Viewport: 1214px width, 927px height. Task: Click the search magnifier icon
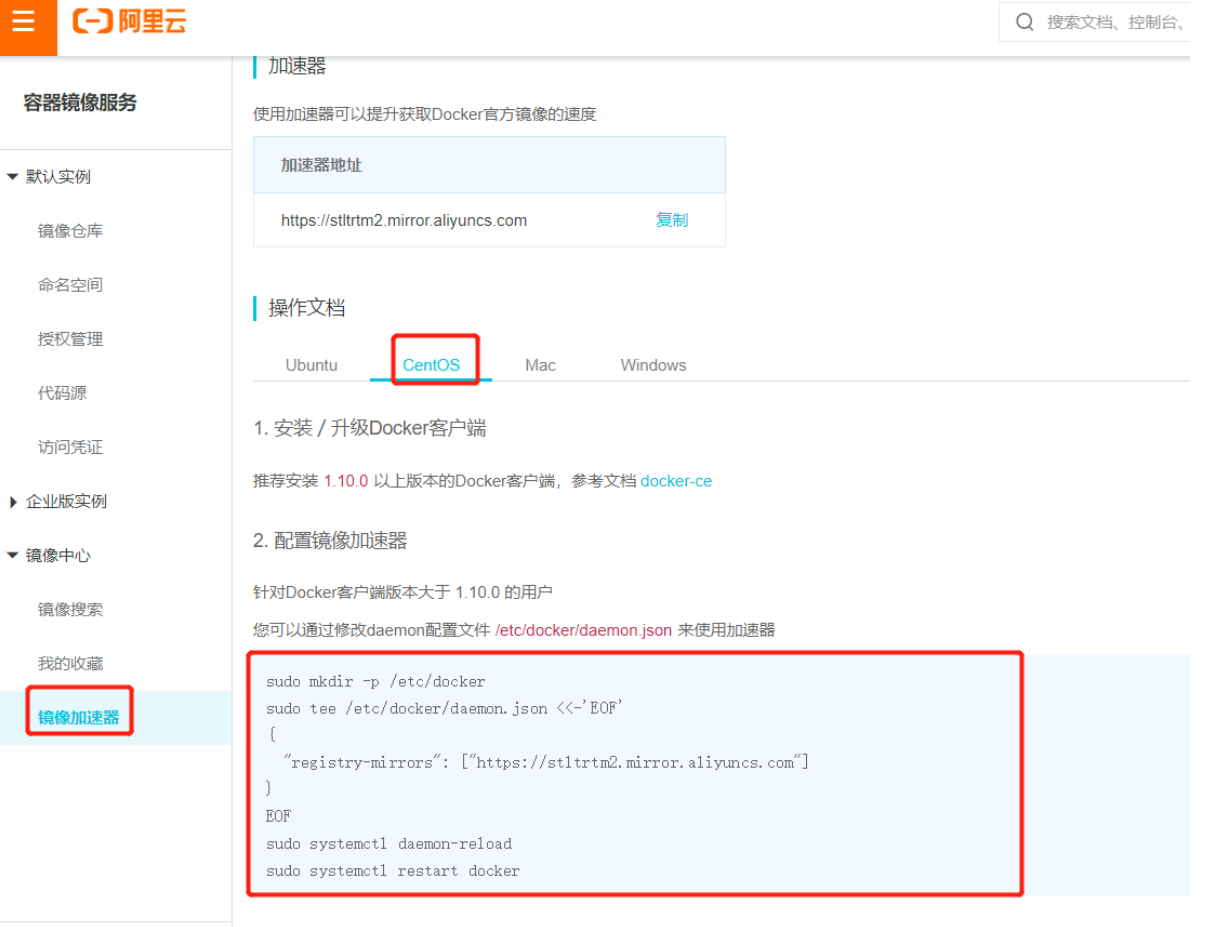pyautogui.click(x=1024, y=22)
